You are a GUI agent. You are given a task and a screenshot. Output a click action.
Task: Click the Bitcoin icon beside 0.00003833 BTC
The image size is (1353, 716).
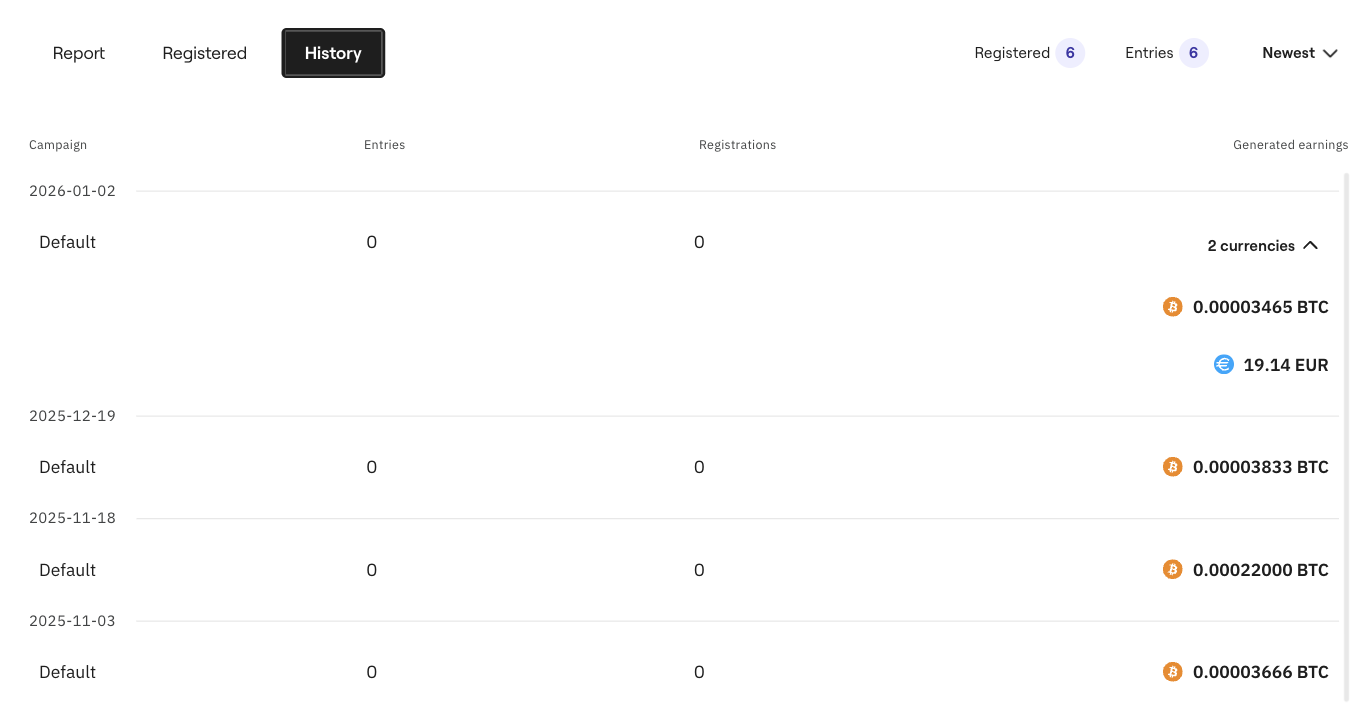[x=1172, y=467]
